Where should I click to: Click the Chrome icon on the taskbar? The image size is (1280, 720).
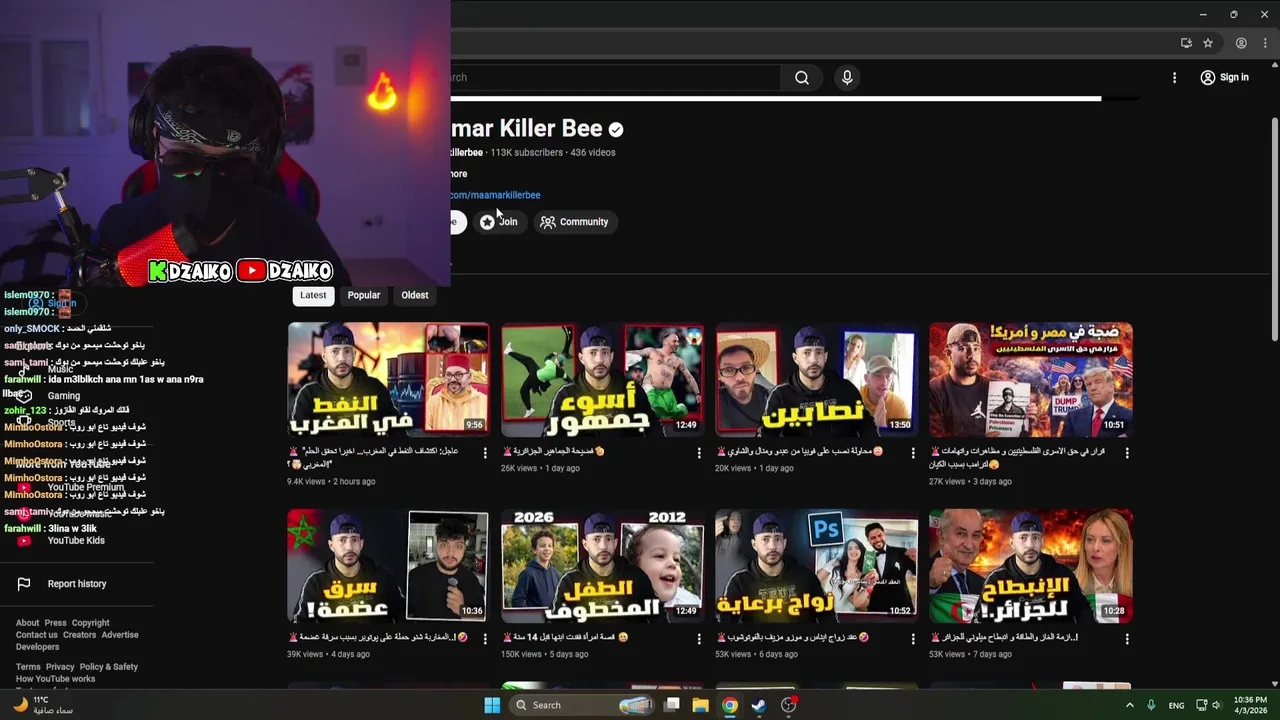730,705
